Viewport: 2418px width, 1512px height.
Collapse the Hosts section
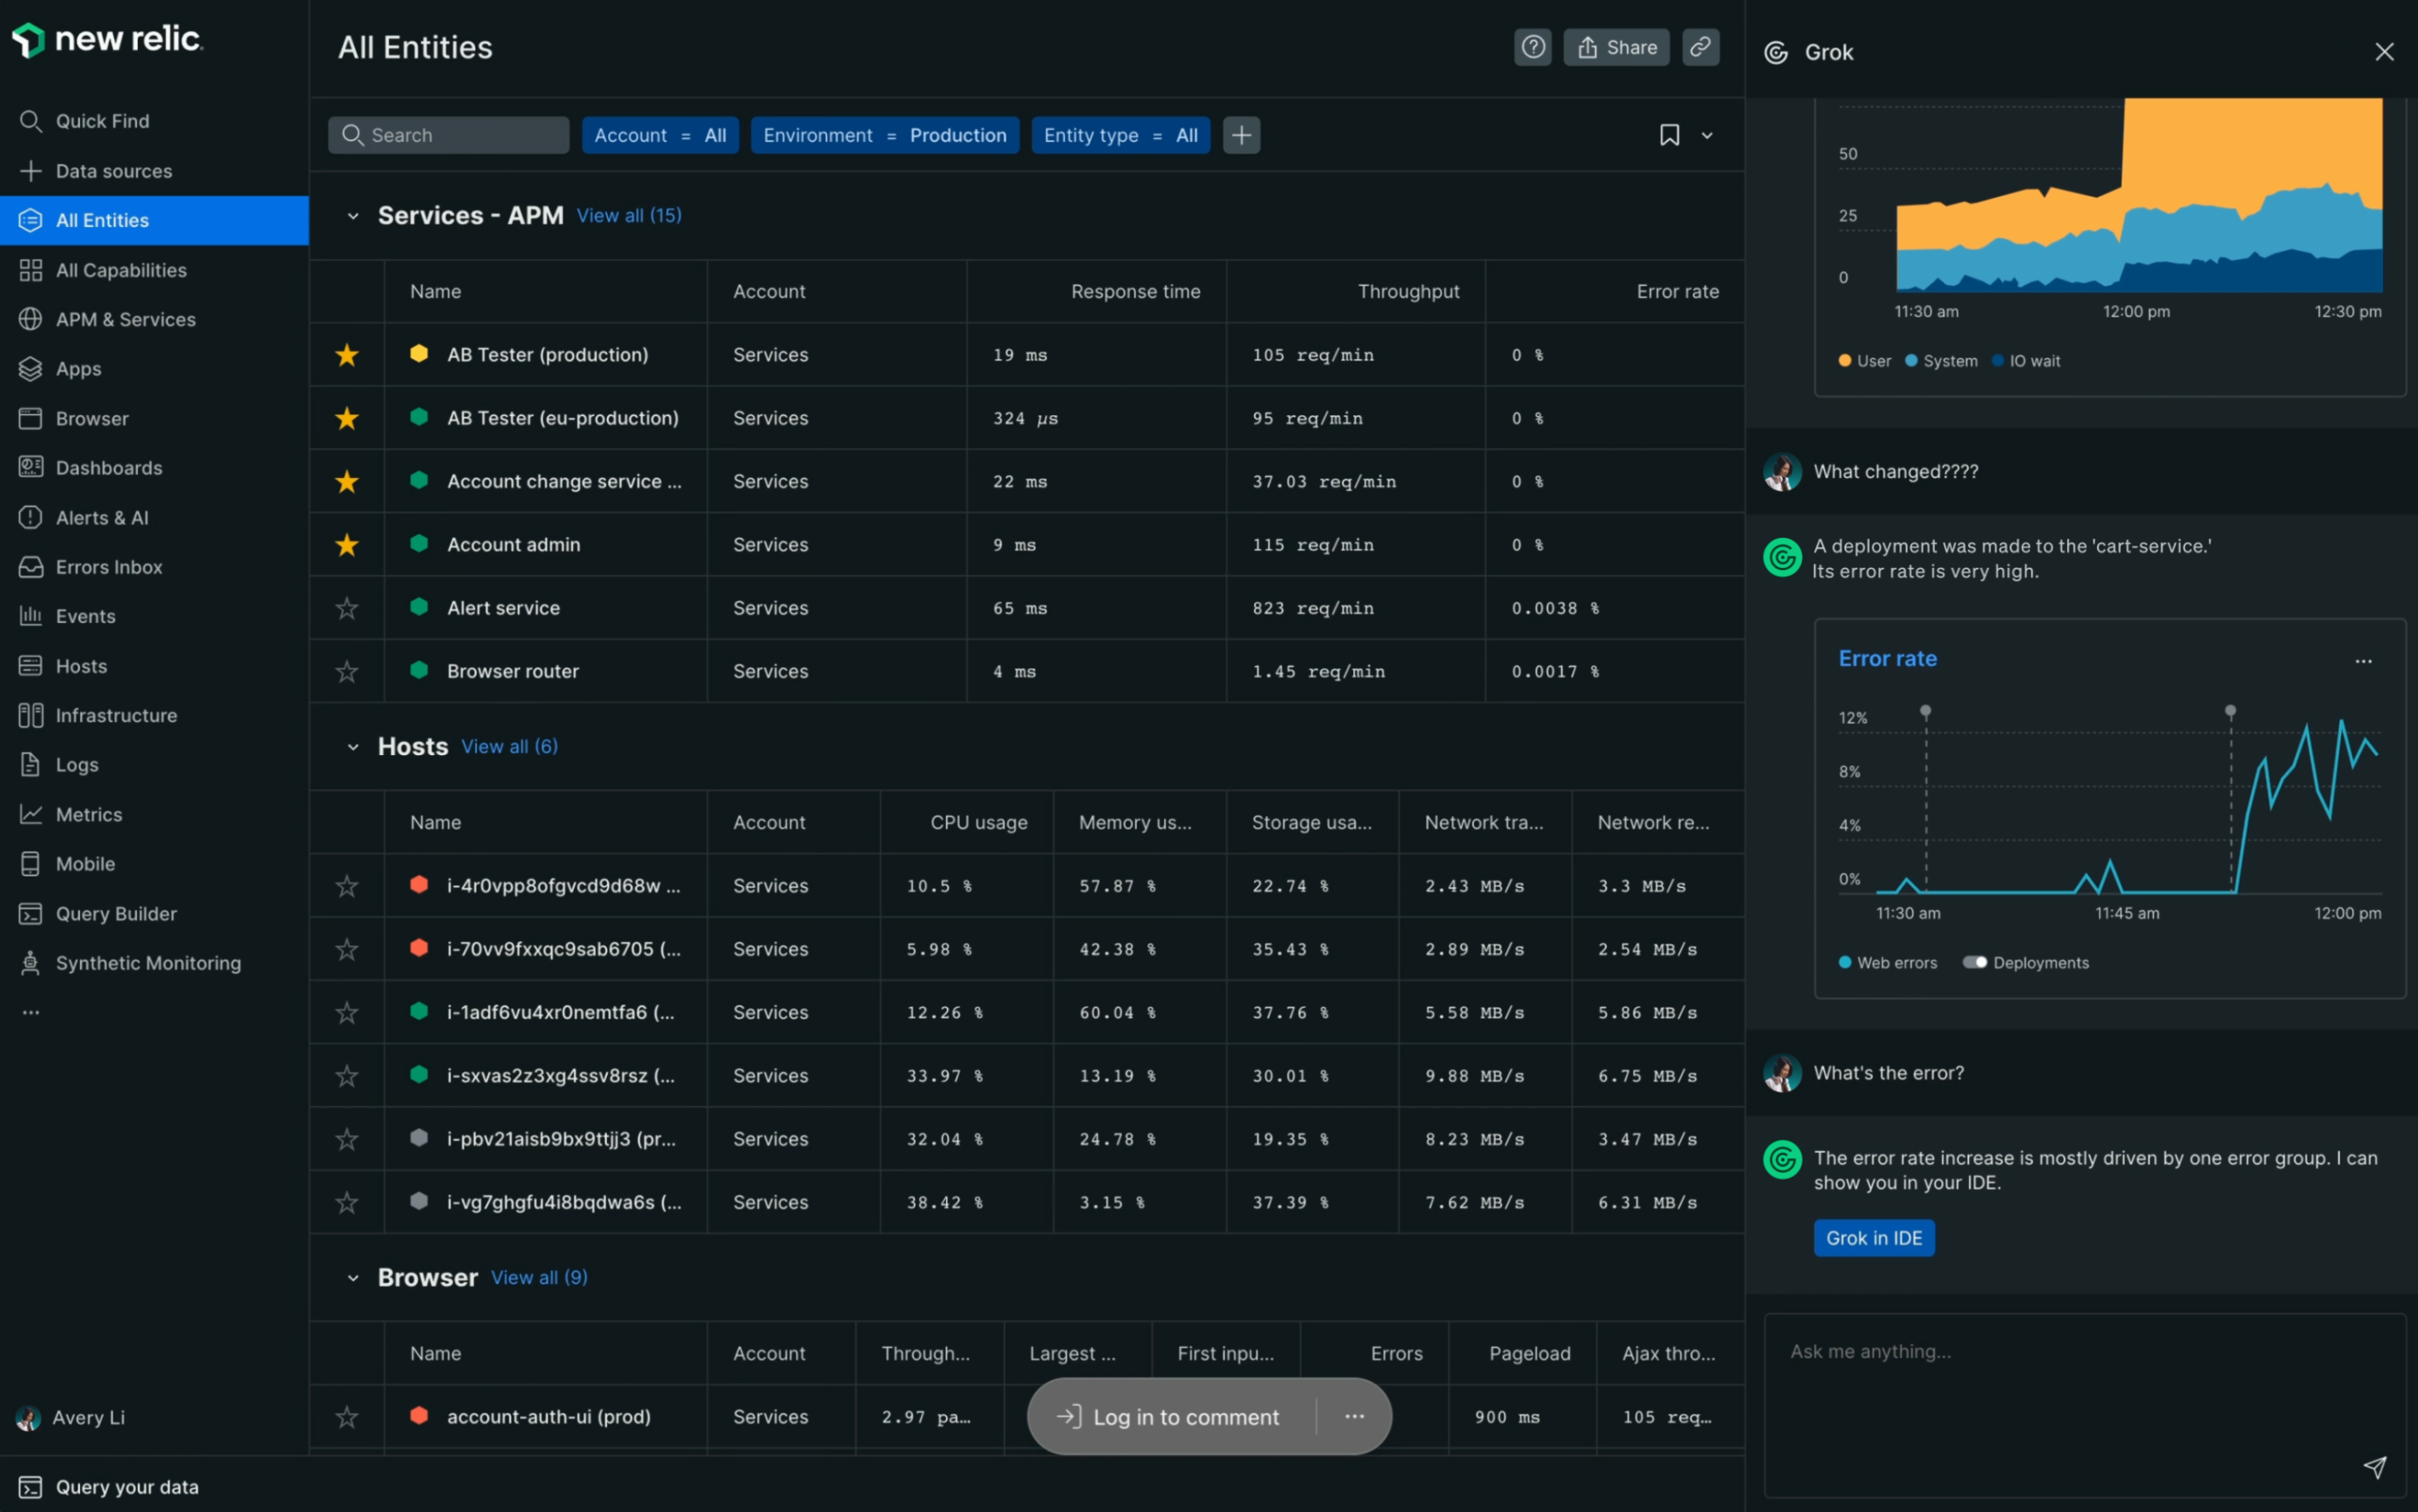point(352,746)
